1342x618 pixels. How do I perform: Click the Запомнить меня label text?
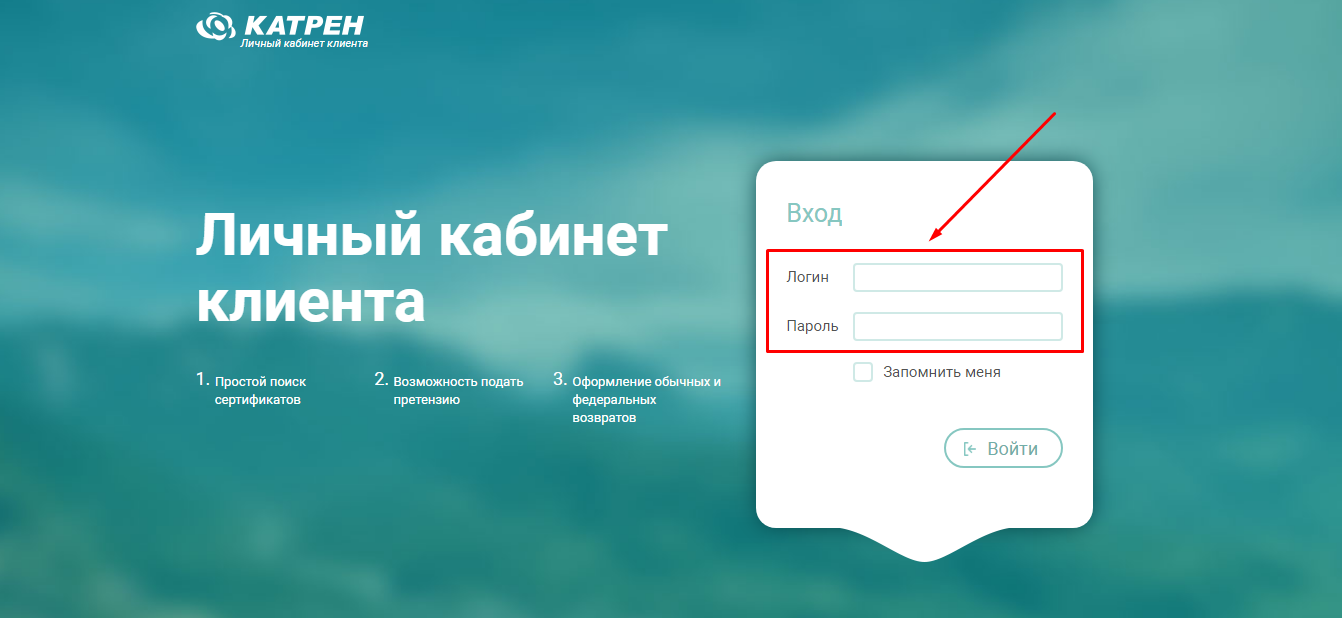coord(942,372)
